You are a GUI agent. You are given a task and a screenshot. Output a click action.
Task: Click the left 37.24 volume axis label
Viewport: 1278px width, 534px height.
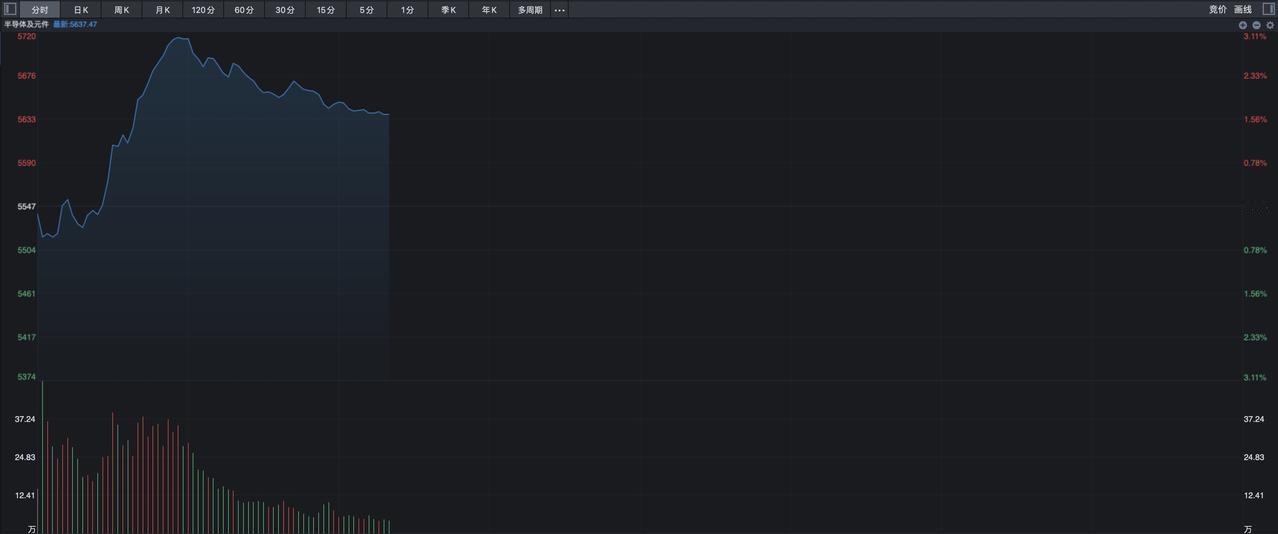point(25,419)
